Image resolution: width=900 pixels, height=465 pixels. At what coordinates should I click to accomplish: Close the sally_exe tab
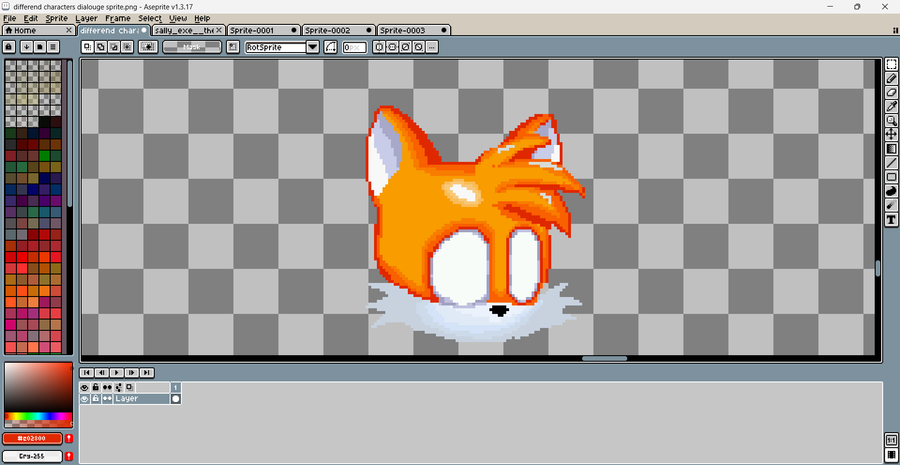pos(219,30)
